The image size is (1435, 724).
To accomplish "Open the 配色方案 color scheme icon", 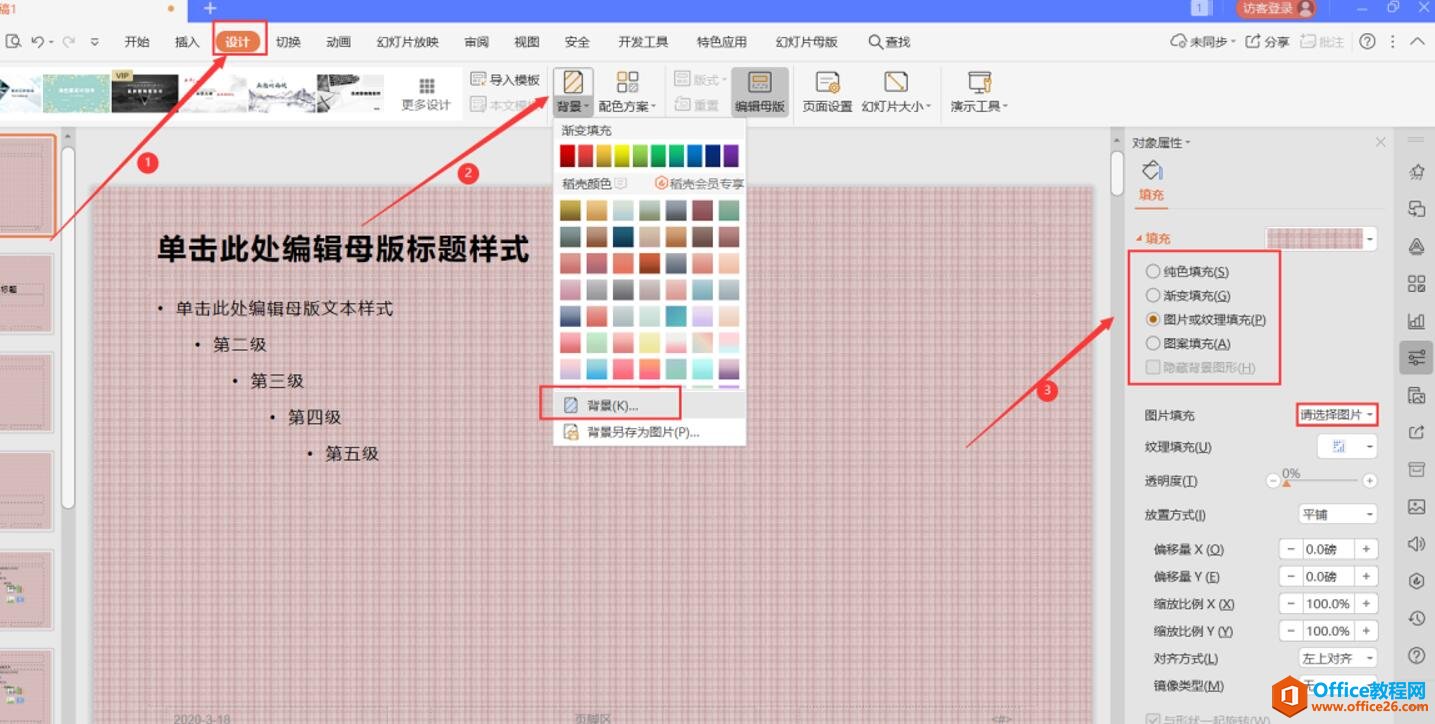I will tap(627, 83).
